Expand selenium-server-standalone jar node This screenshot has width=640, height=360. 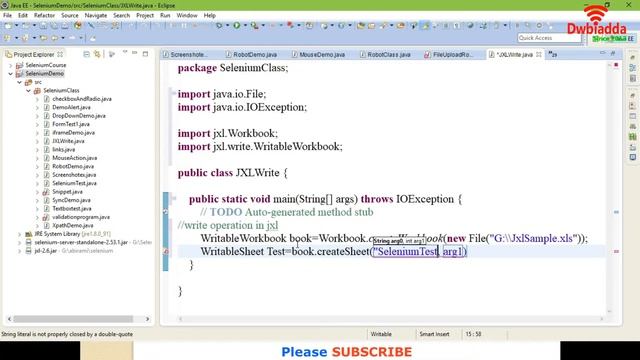[19, 242]
